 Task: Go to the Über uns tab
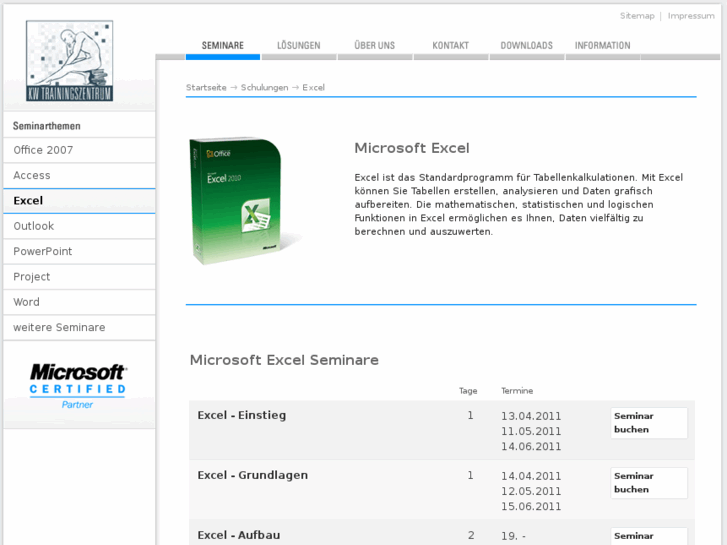coord(374,46)
